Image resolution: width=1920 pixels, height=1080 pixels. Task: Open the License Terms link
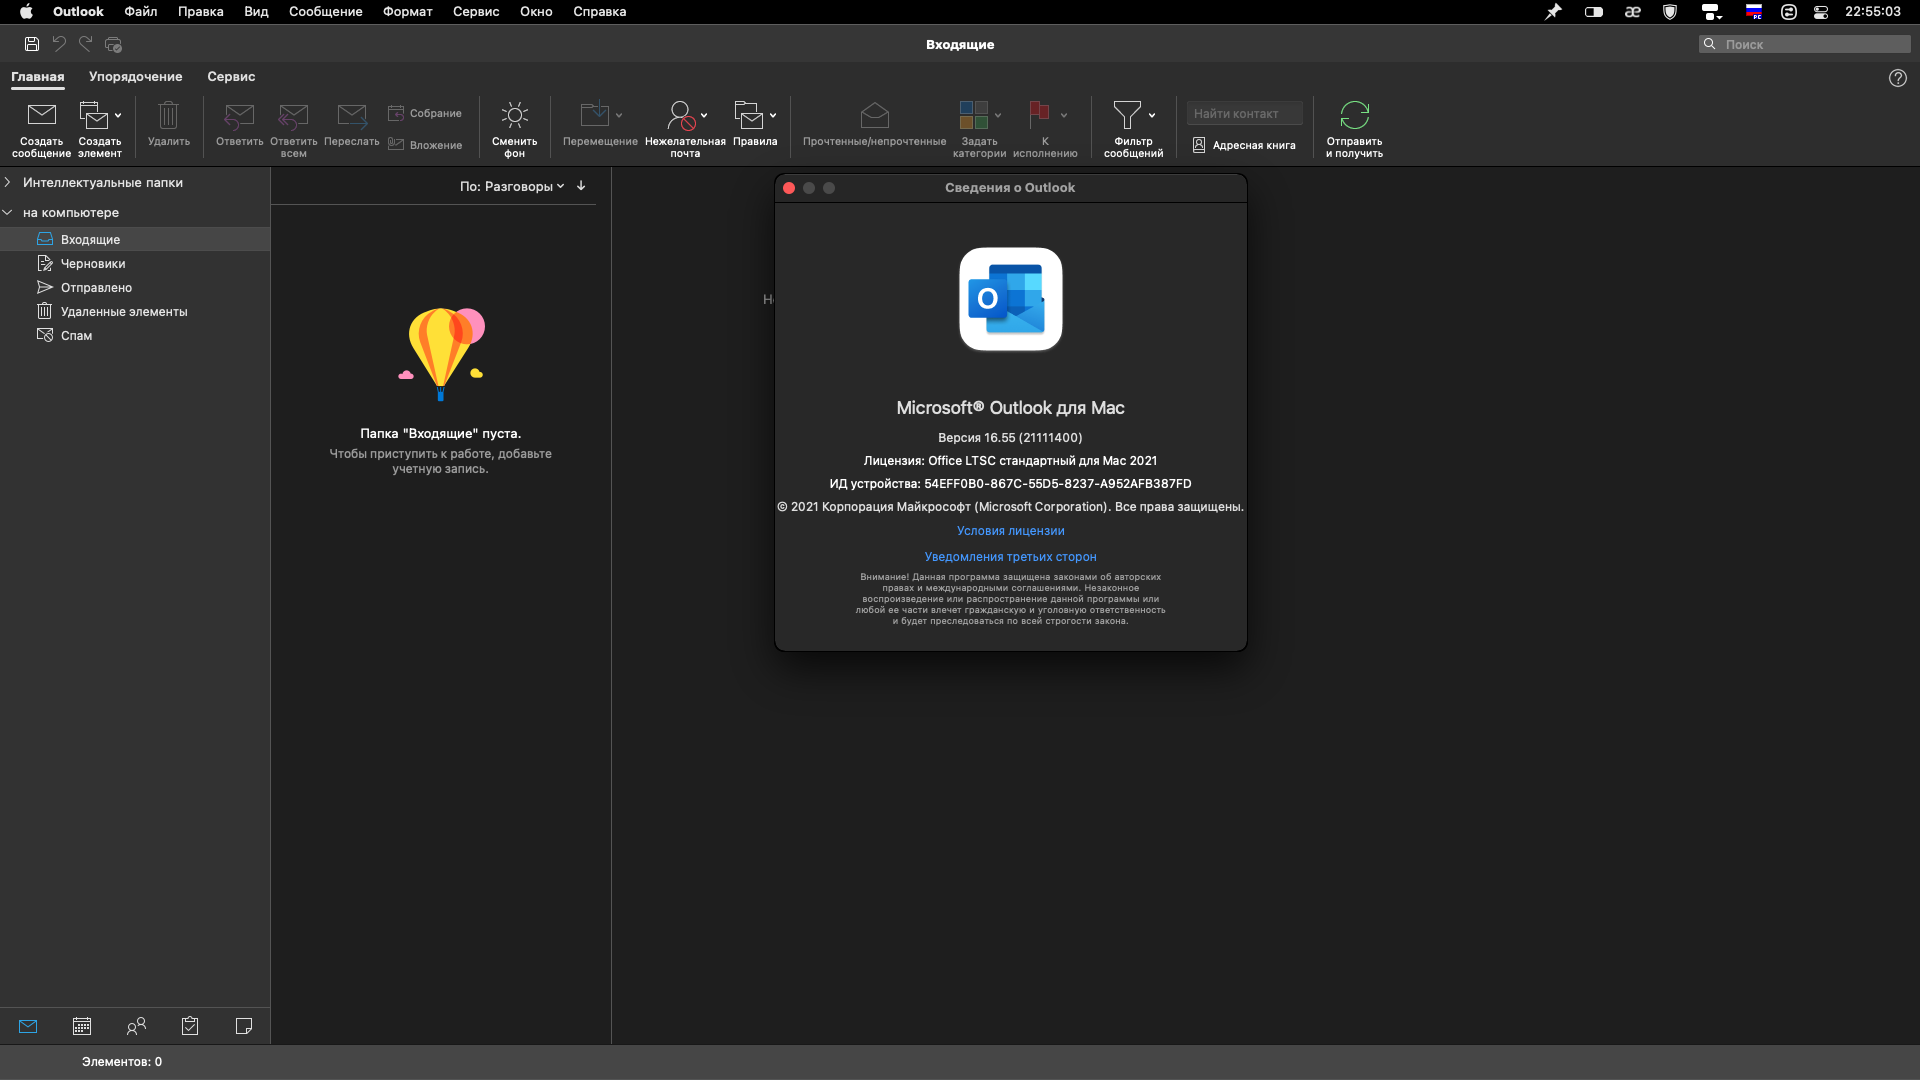[1010, 531]
